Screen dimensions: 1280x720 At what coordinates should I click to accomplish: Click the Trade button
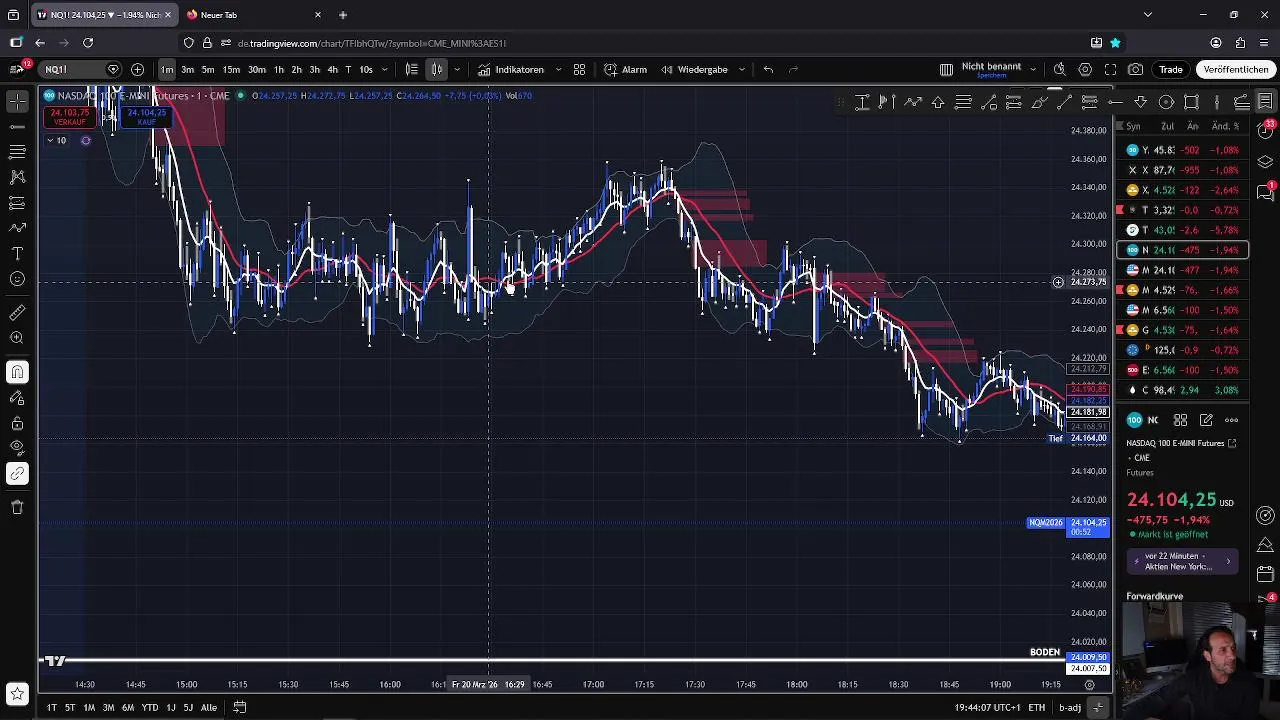pos(1171,69)
